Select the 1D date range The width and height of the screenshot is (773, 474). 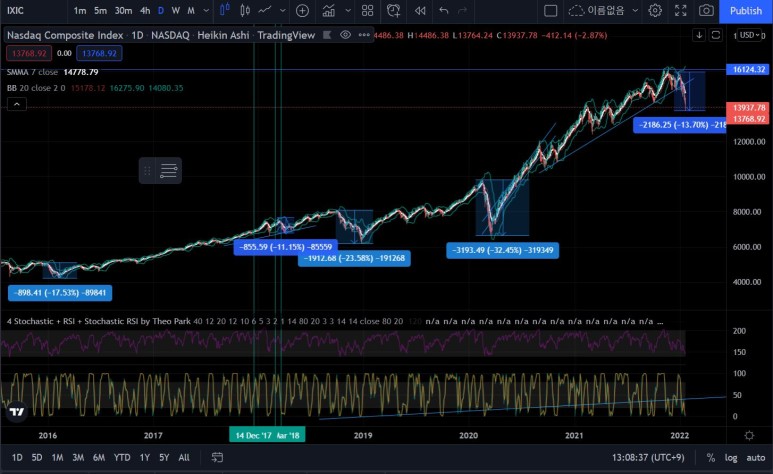(x=17, y=458)
